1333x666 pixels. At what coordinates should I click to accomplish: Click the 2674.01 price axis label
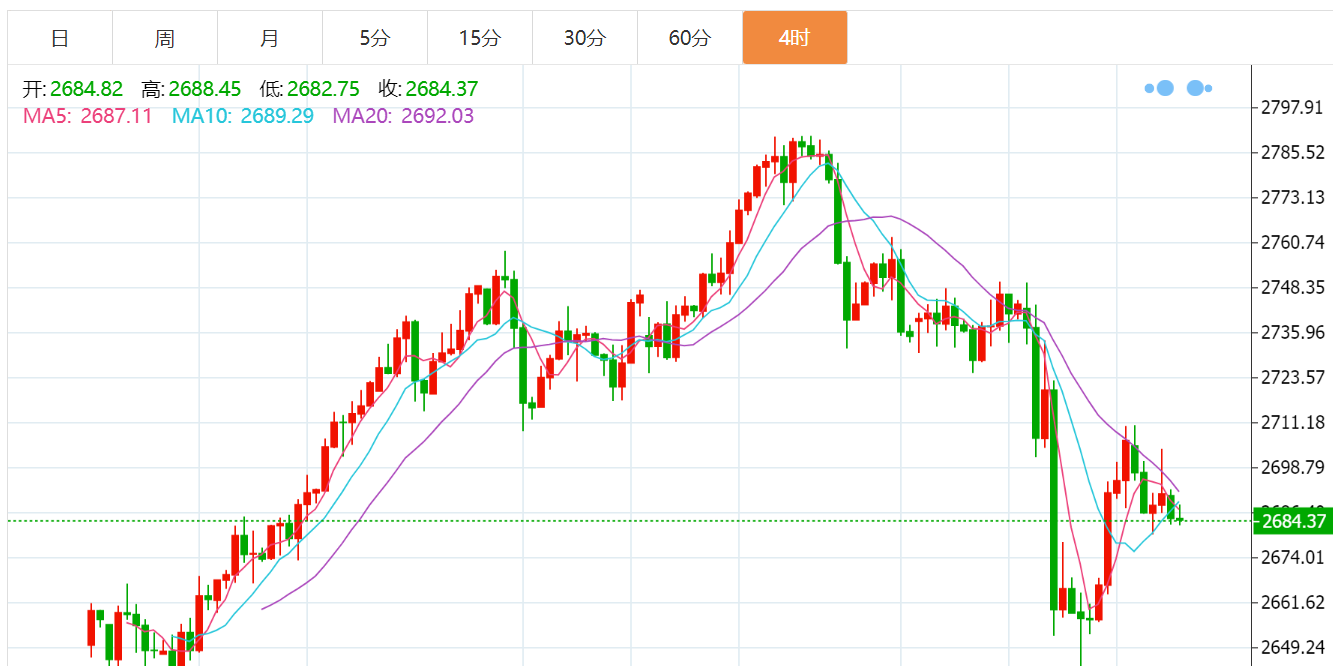1295,557
